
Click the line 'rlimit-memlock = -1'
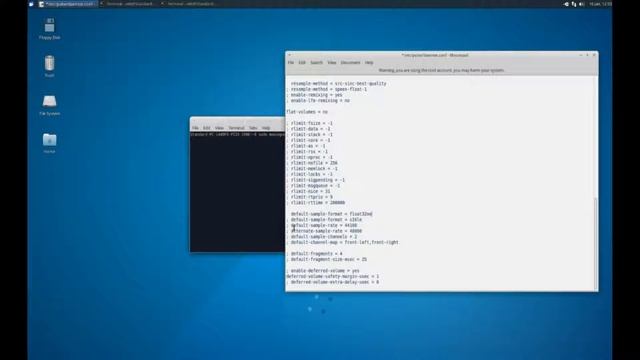pos(312,169)
